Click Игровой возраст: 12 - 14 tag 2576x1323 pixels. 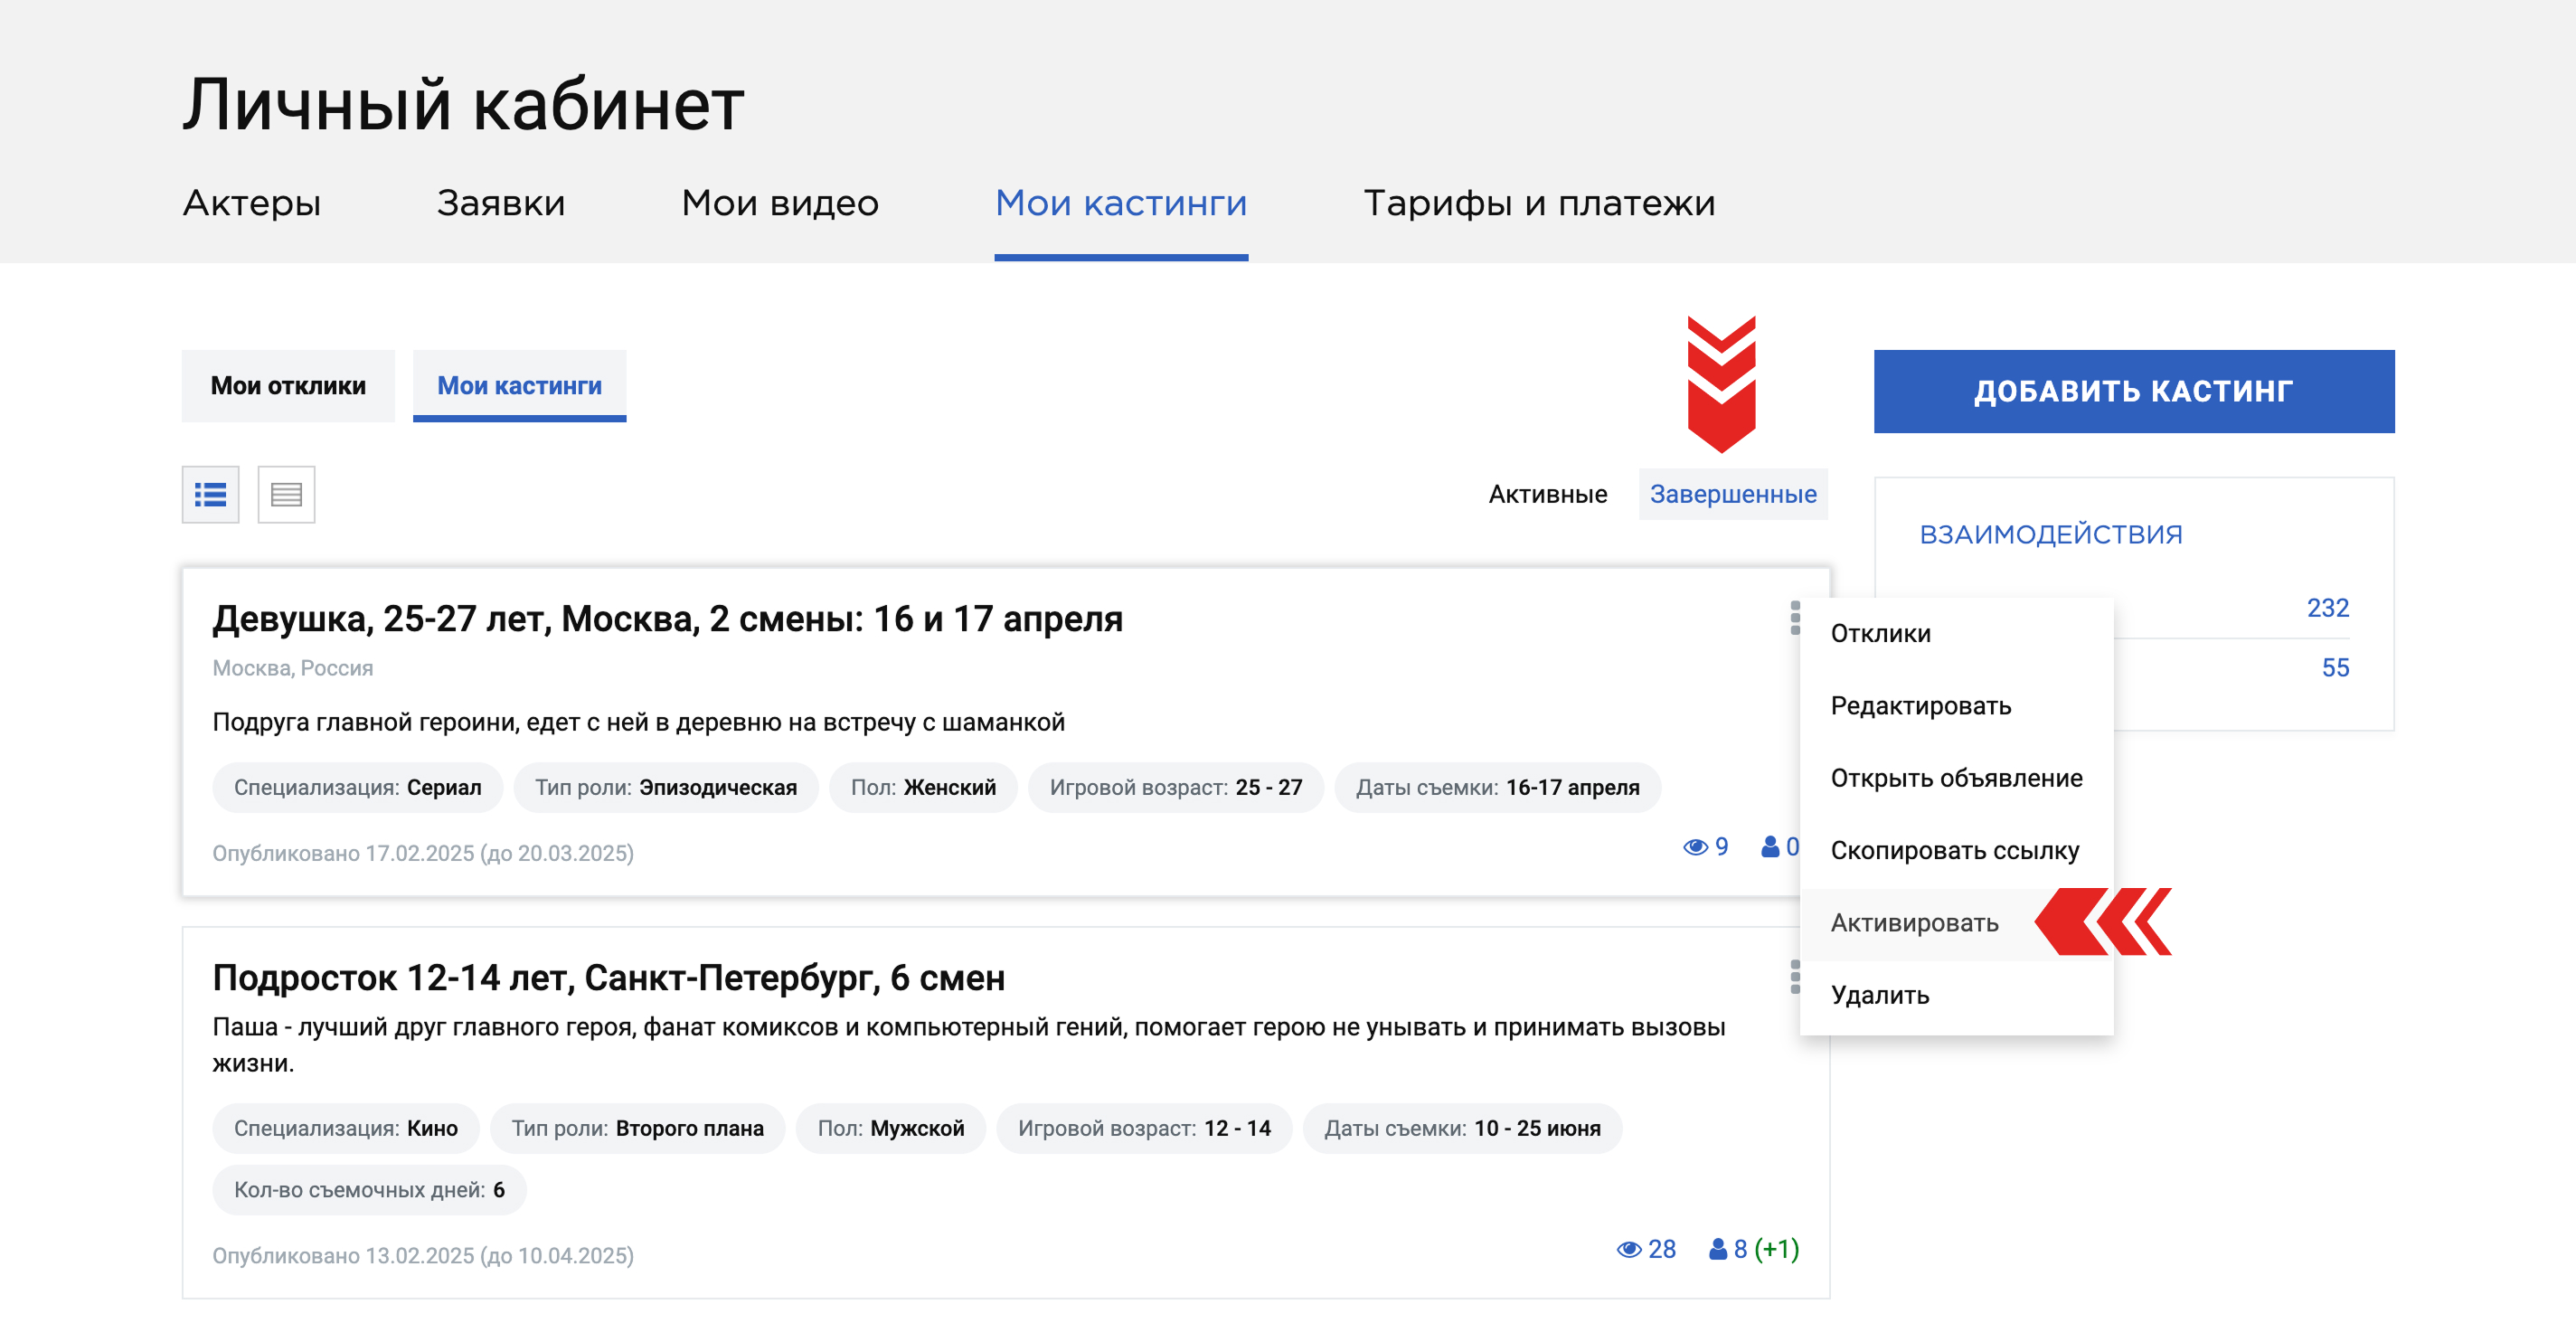pos(1144,1129)
